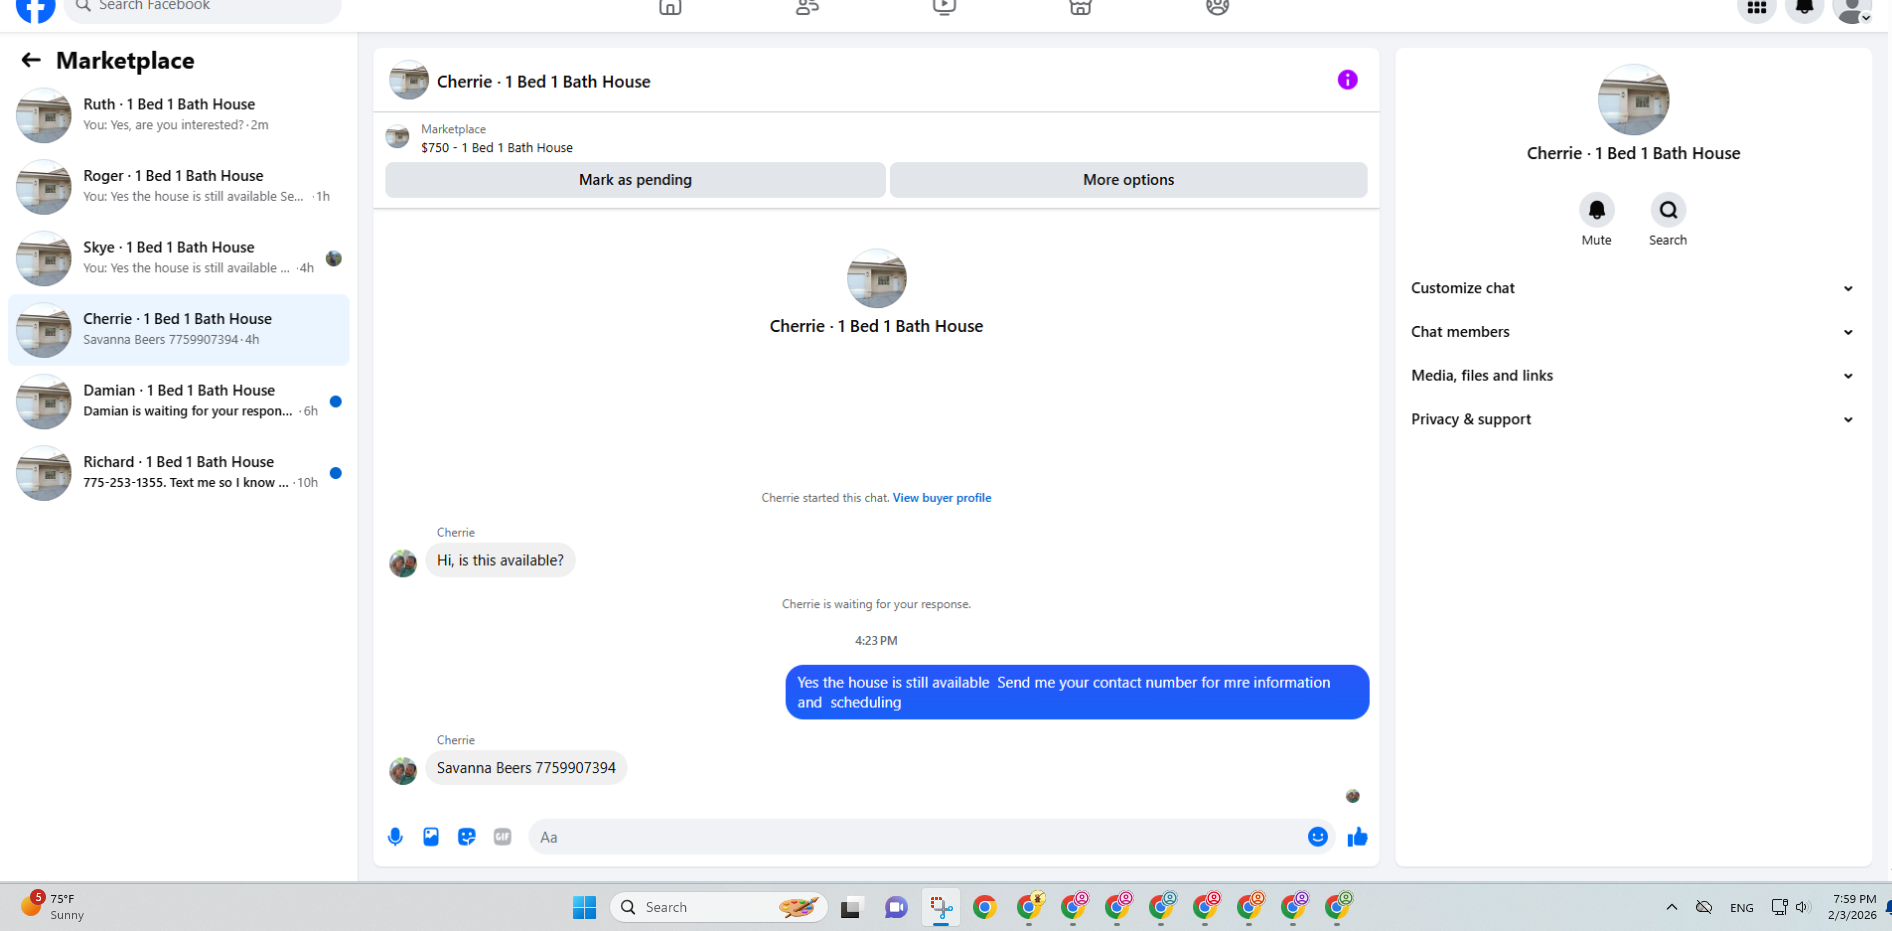1892x931 pixels.
Task: Open the emoji picker smiley icon
Action: [1318, 837]
